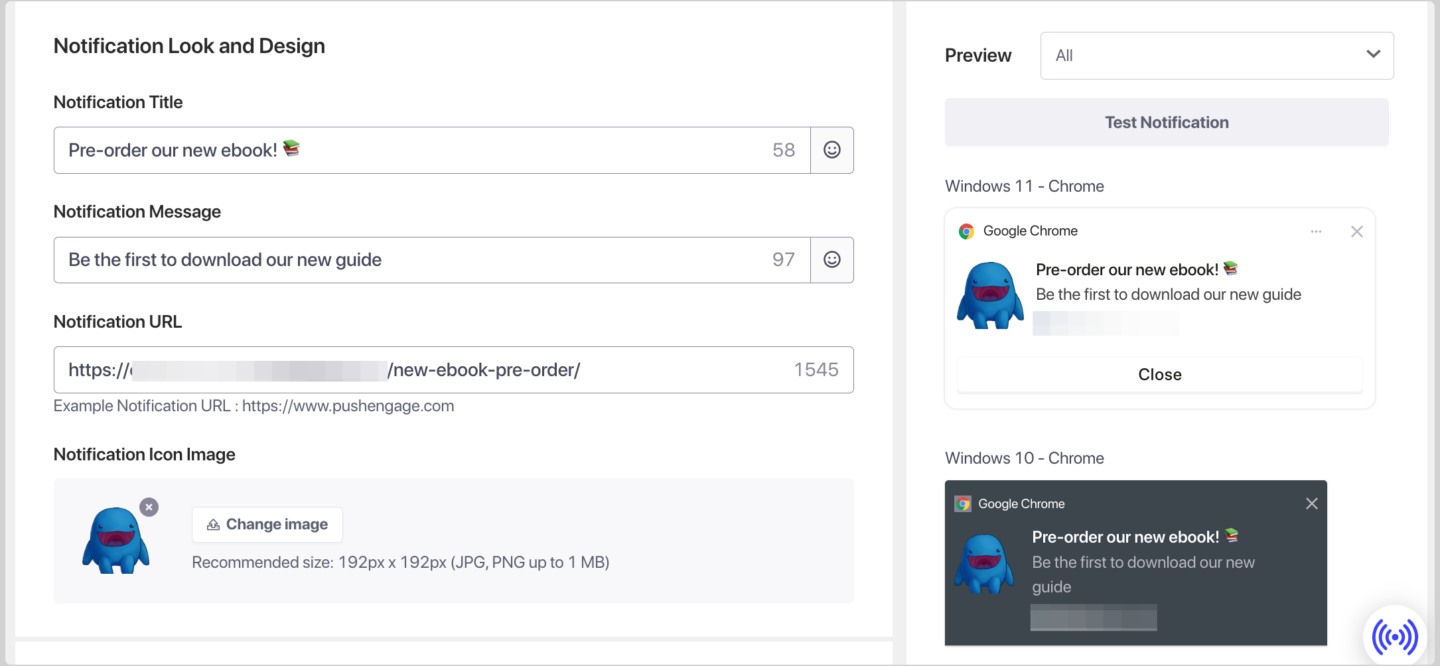This screenshot has width=1440, height=666.
Task: Click the Change image button
Action: tap(267, 524)
